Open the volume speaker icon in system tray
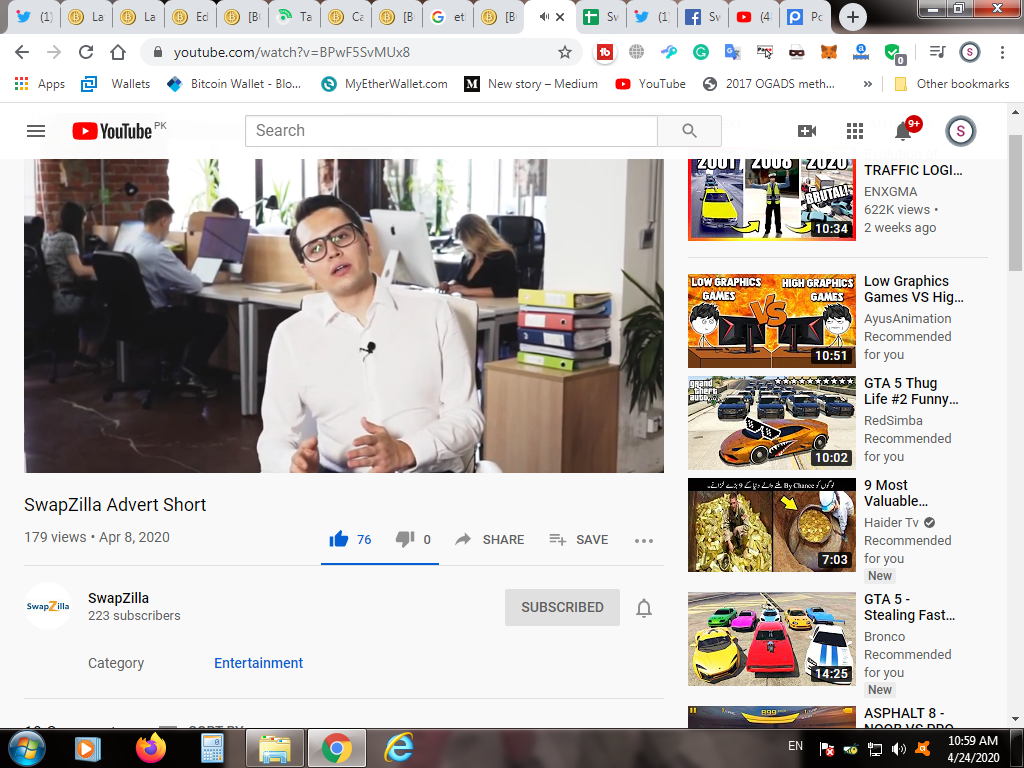The image size is (1024, 768). (x=899, y=749)
